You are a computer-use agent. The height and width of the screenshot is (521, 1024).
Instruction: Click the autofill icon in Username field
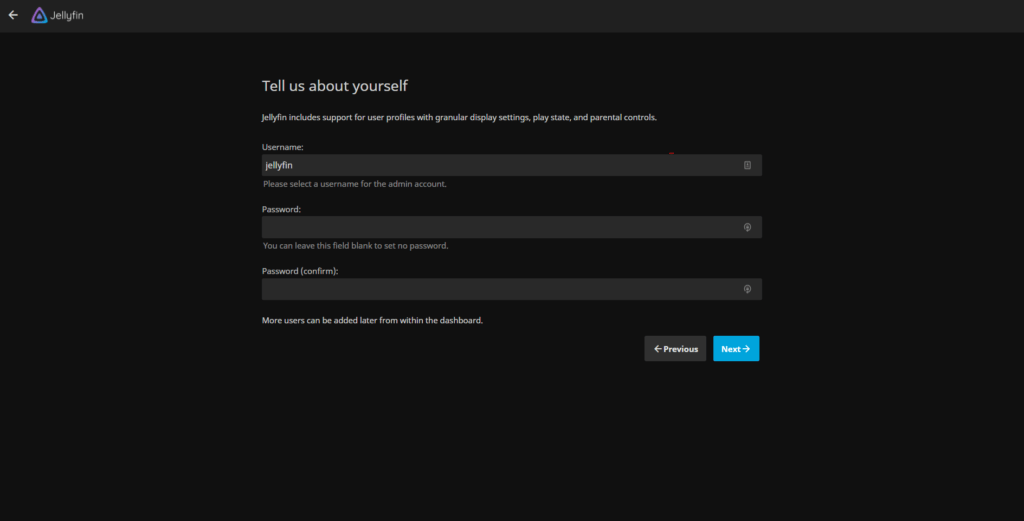(747, 165)
